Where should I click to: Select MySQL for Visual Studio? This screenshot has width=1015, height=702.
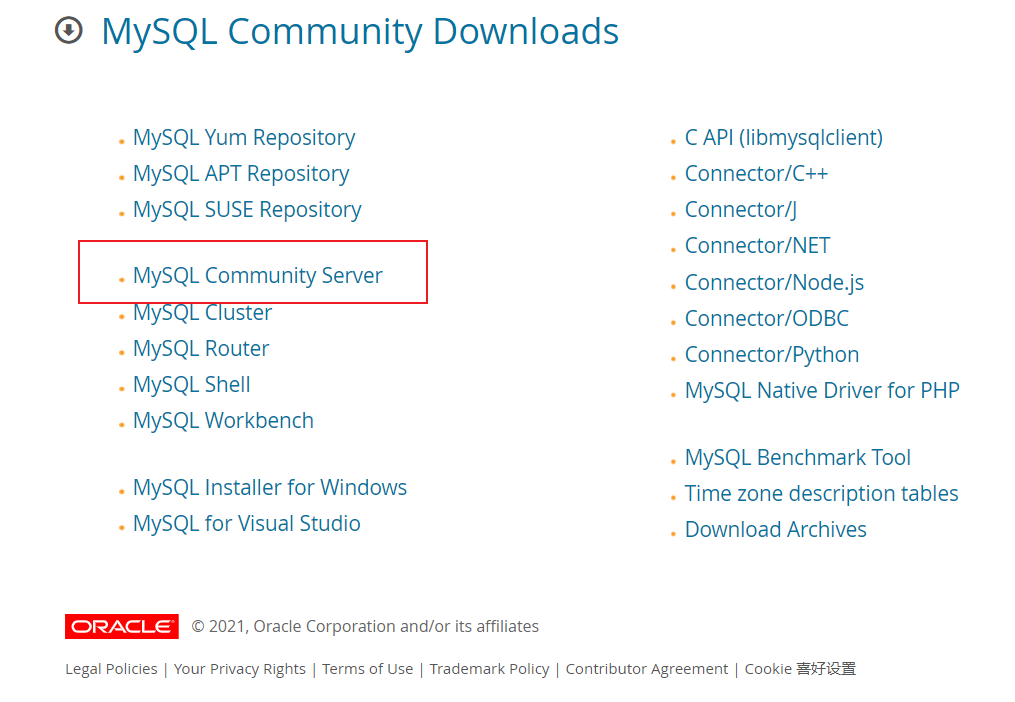coord(246,523)
